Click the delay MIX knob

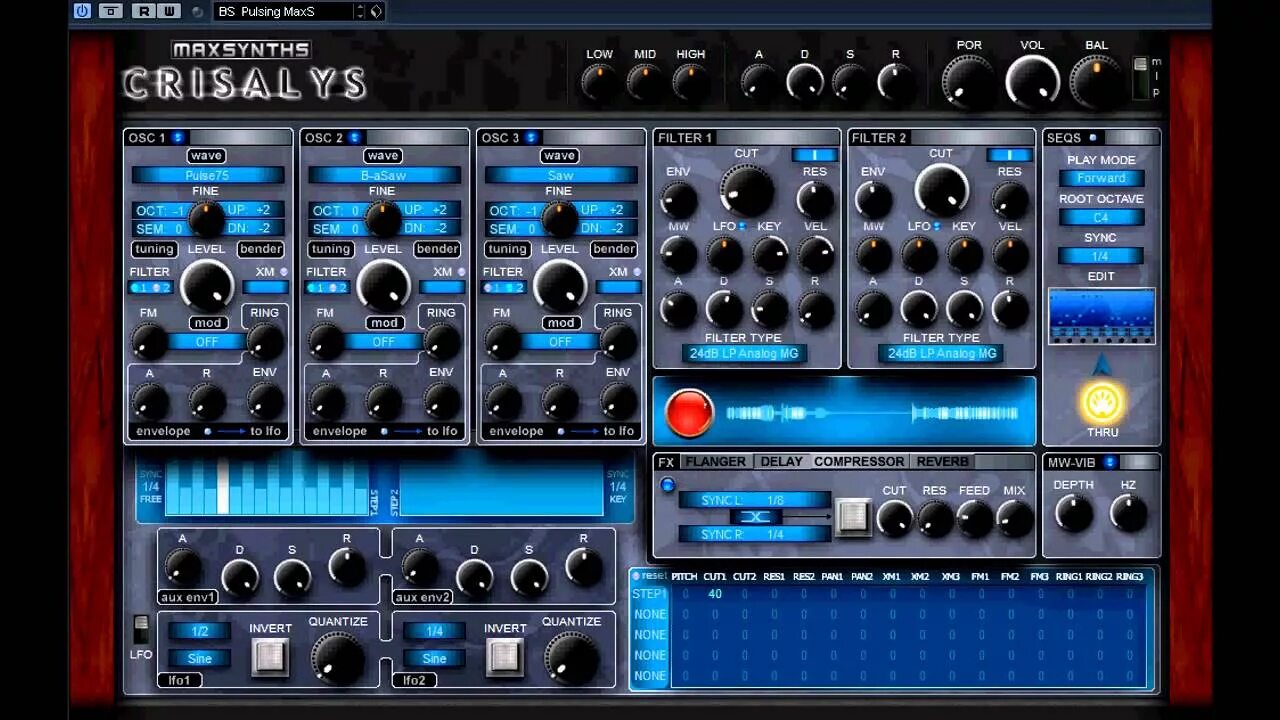[x=1014, y=517]
